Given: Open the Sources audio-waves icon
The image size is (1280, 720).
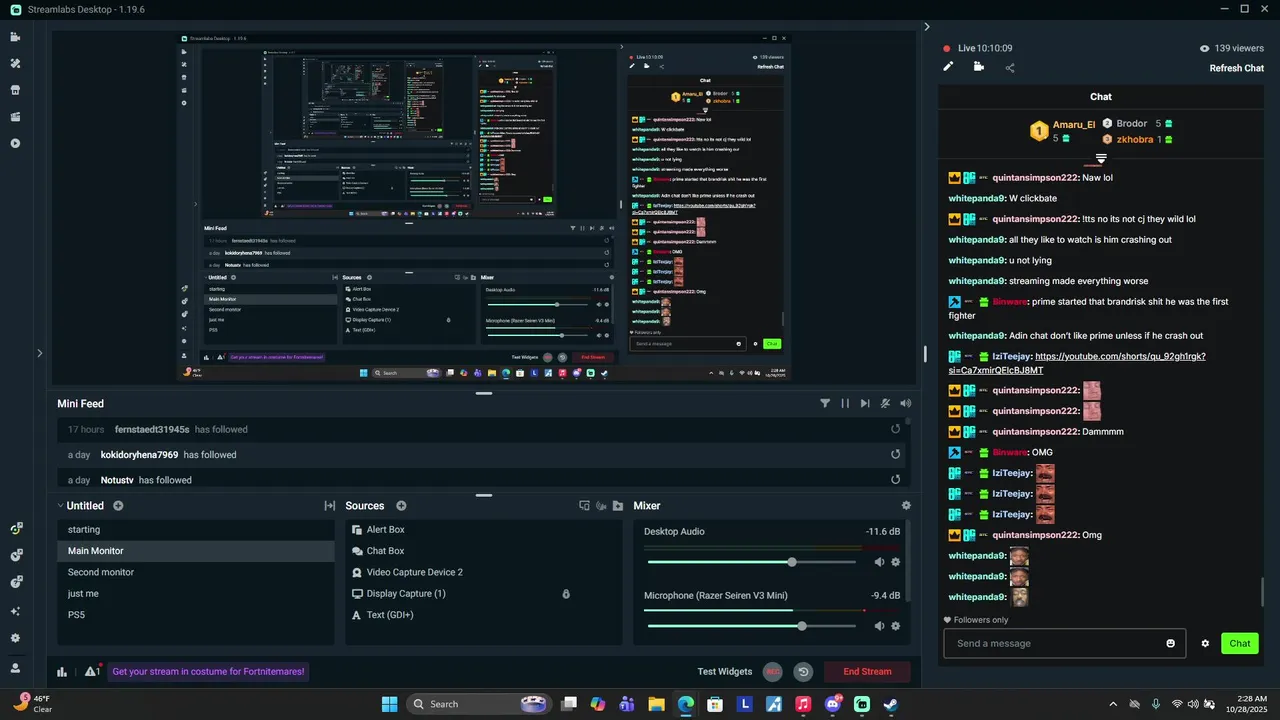Looking at the screenshot, I should 601,506.
